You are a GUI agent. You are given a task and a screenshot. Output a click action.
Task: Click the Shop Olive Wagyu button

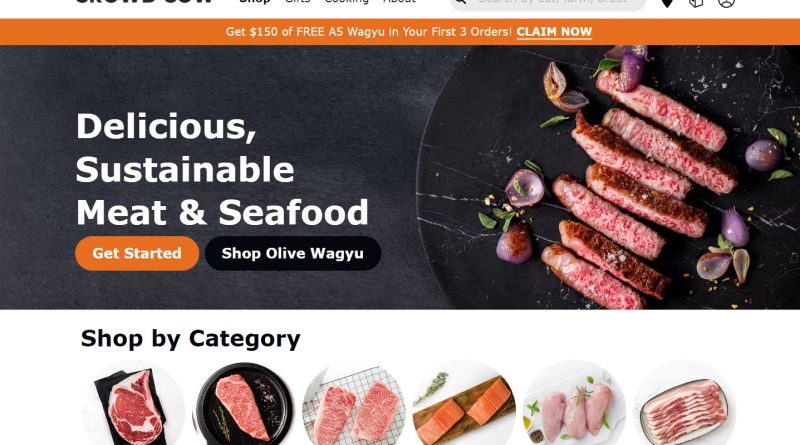click(x=293, y=253)
